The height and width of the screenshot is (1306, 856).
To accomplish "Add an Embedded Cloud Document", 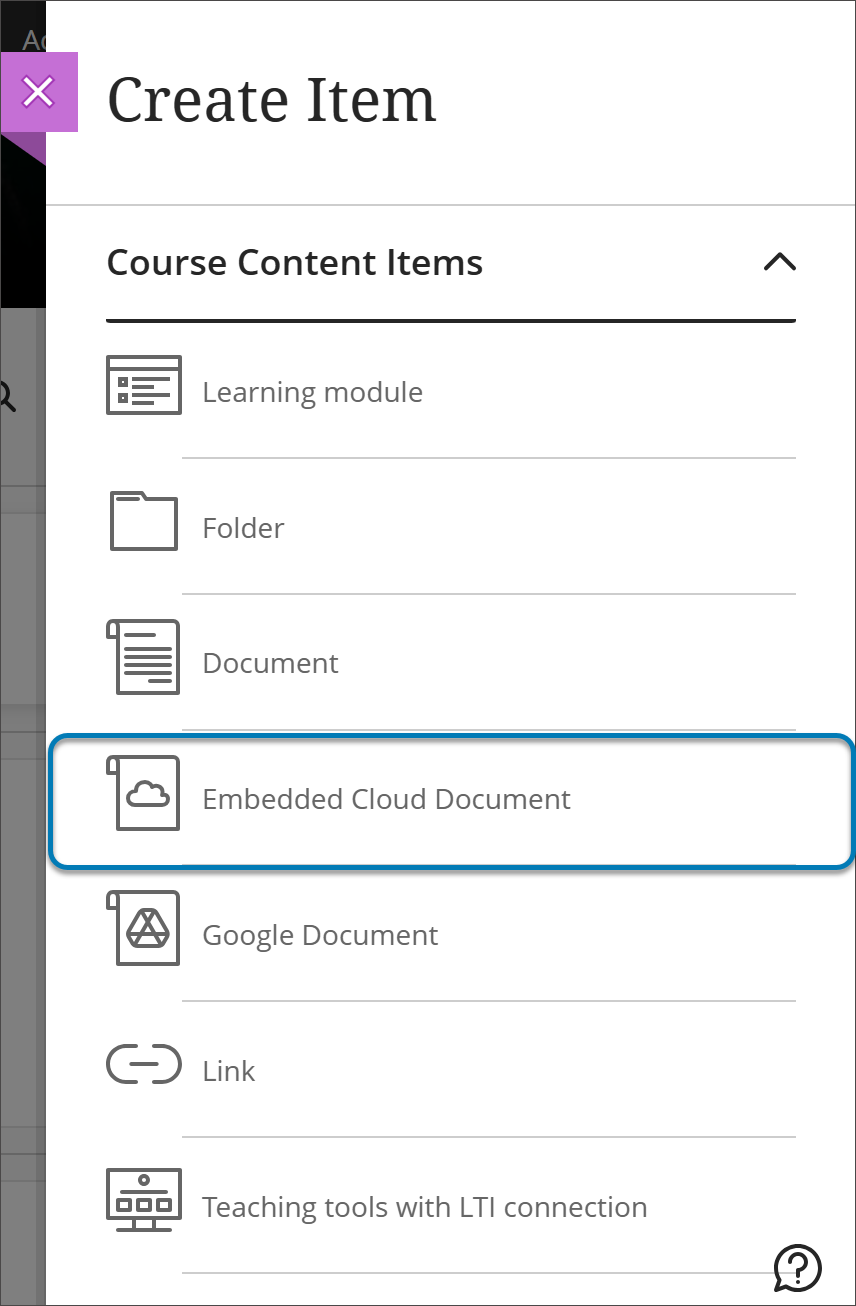I will [386, 799].
